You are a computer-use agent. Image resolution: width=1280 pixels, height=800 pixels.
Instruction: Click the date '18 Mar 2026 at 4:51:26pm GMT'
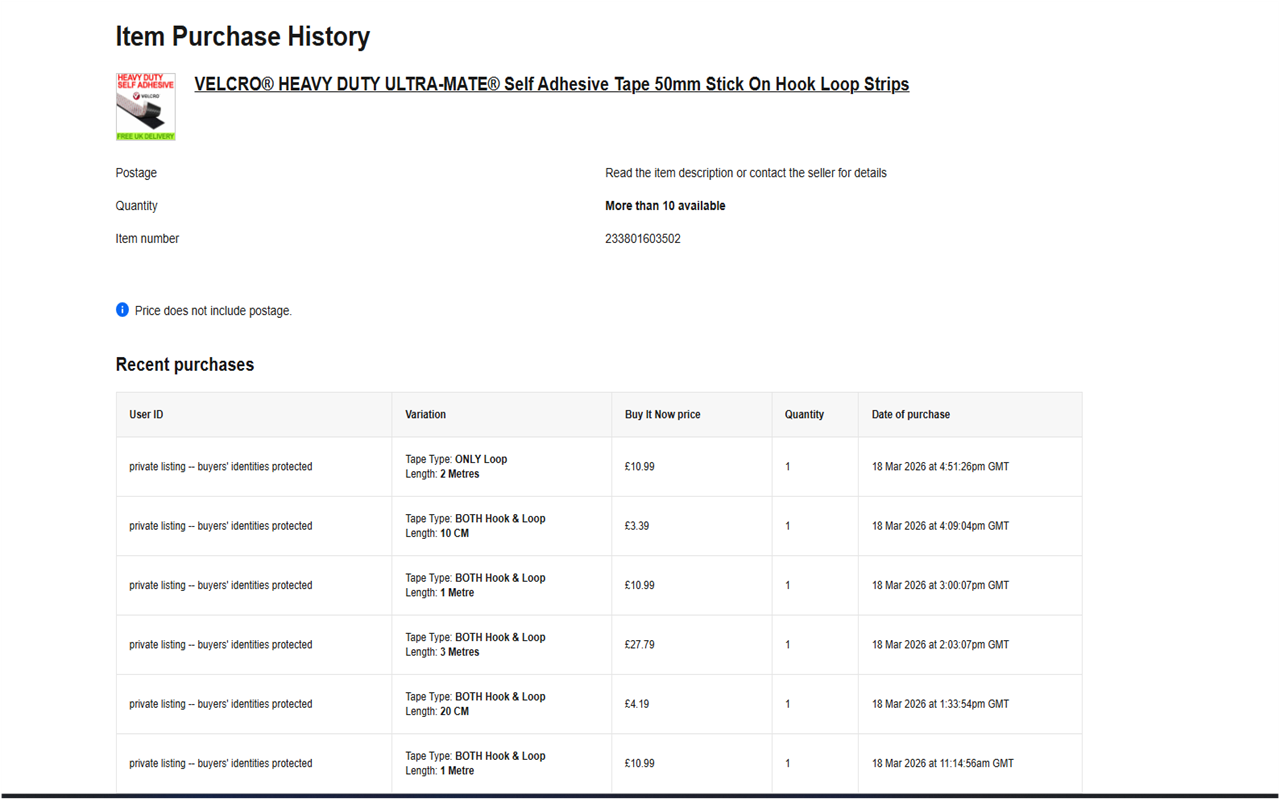point(940,467)
